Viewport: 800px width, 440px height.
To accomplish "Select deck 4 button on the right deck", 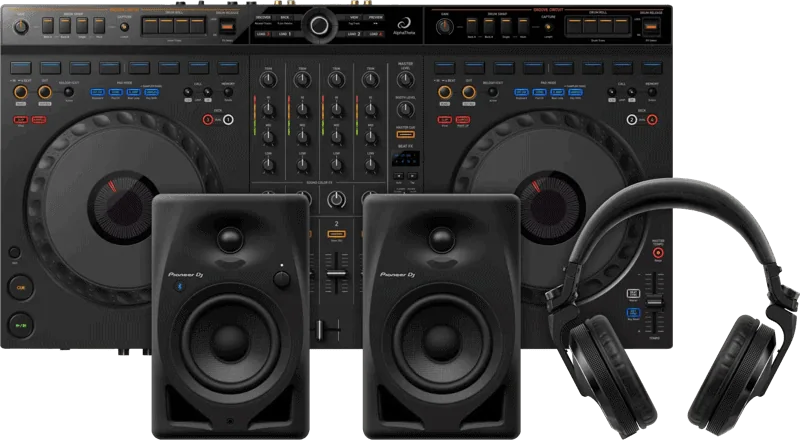I will point(652,119).
